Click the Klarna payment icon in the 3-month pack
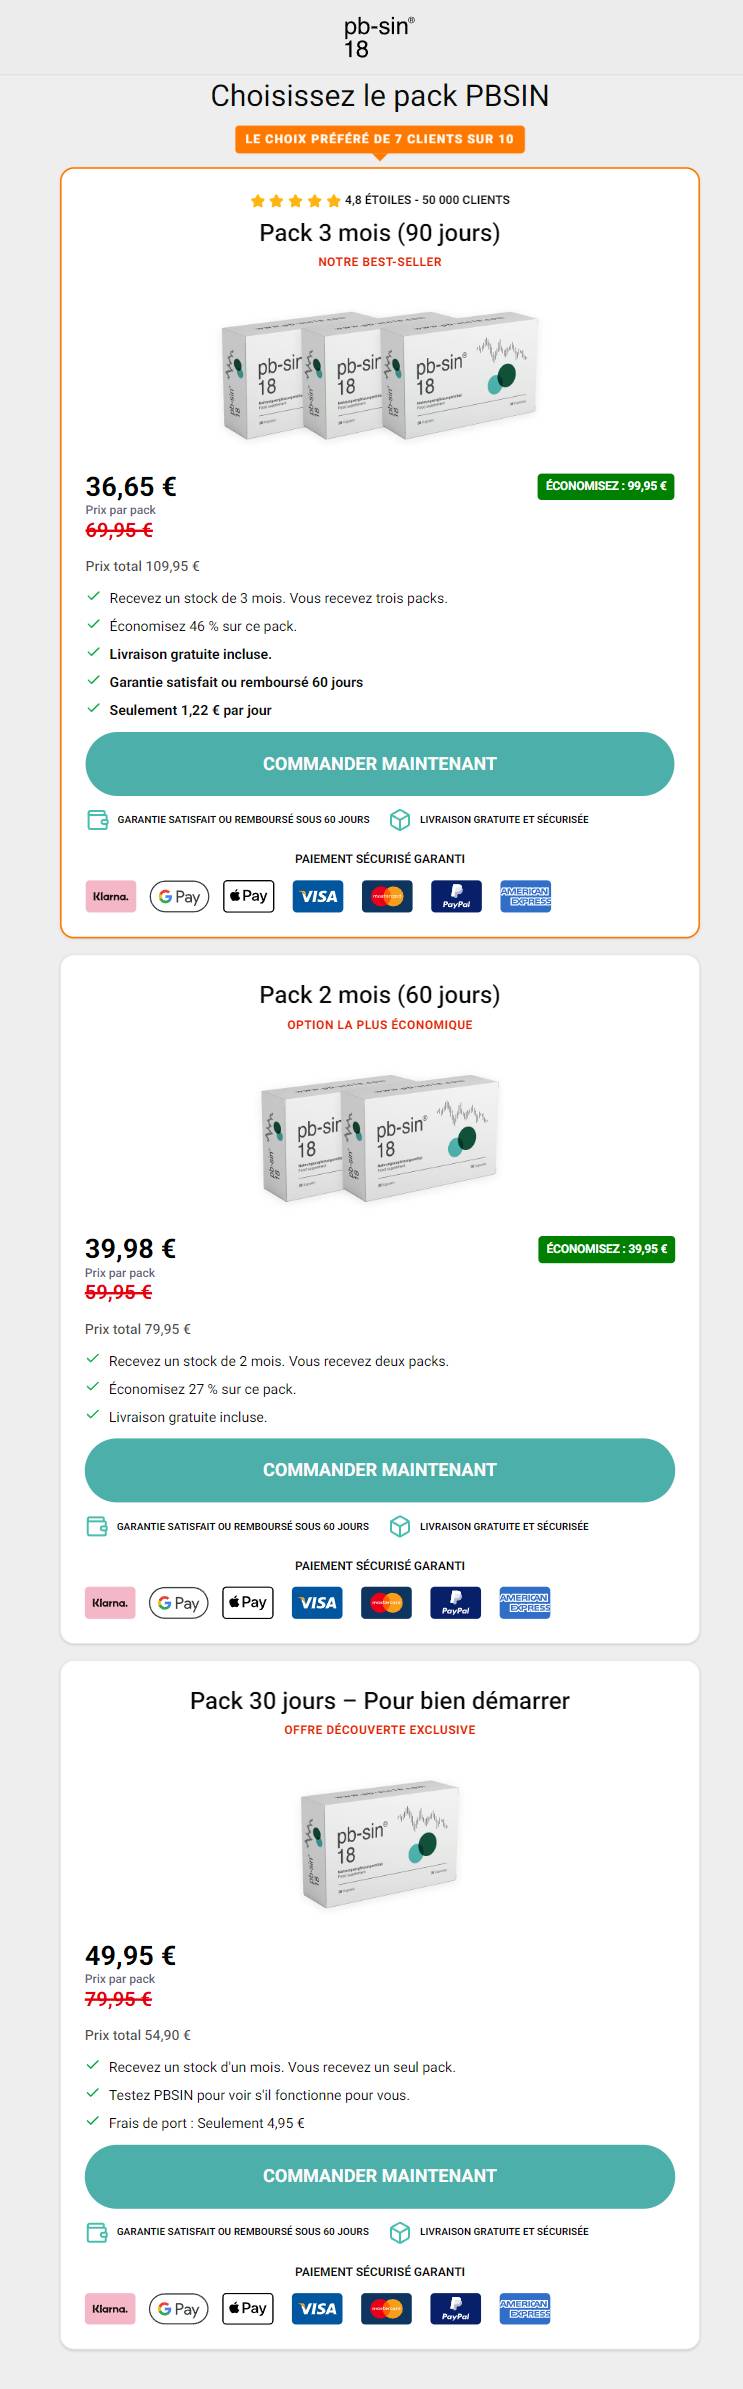This screenshot has height=2389, width=743. pyautogui.click(x=110, y=896)
